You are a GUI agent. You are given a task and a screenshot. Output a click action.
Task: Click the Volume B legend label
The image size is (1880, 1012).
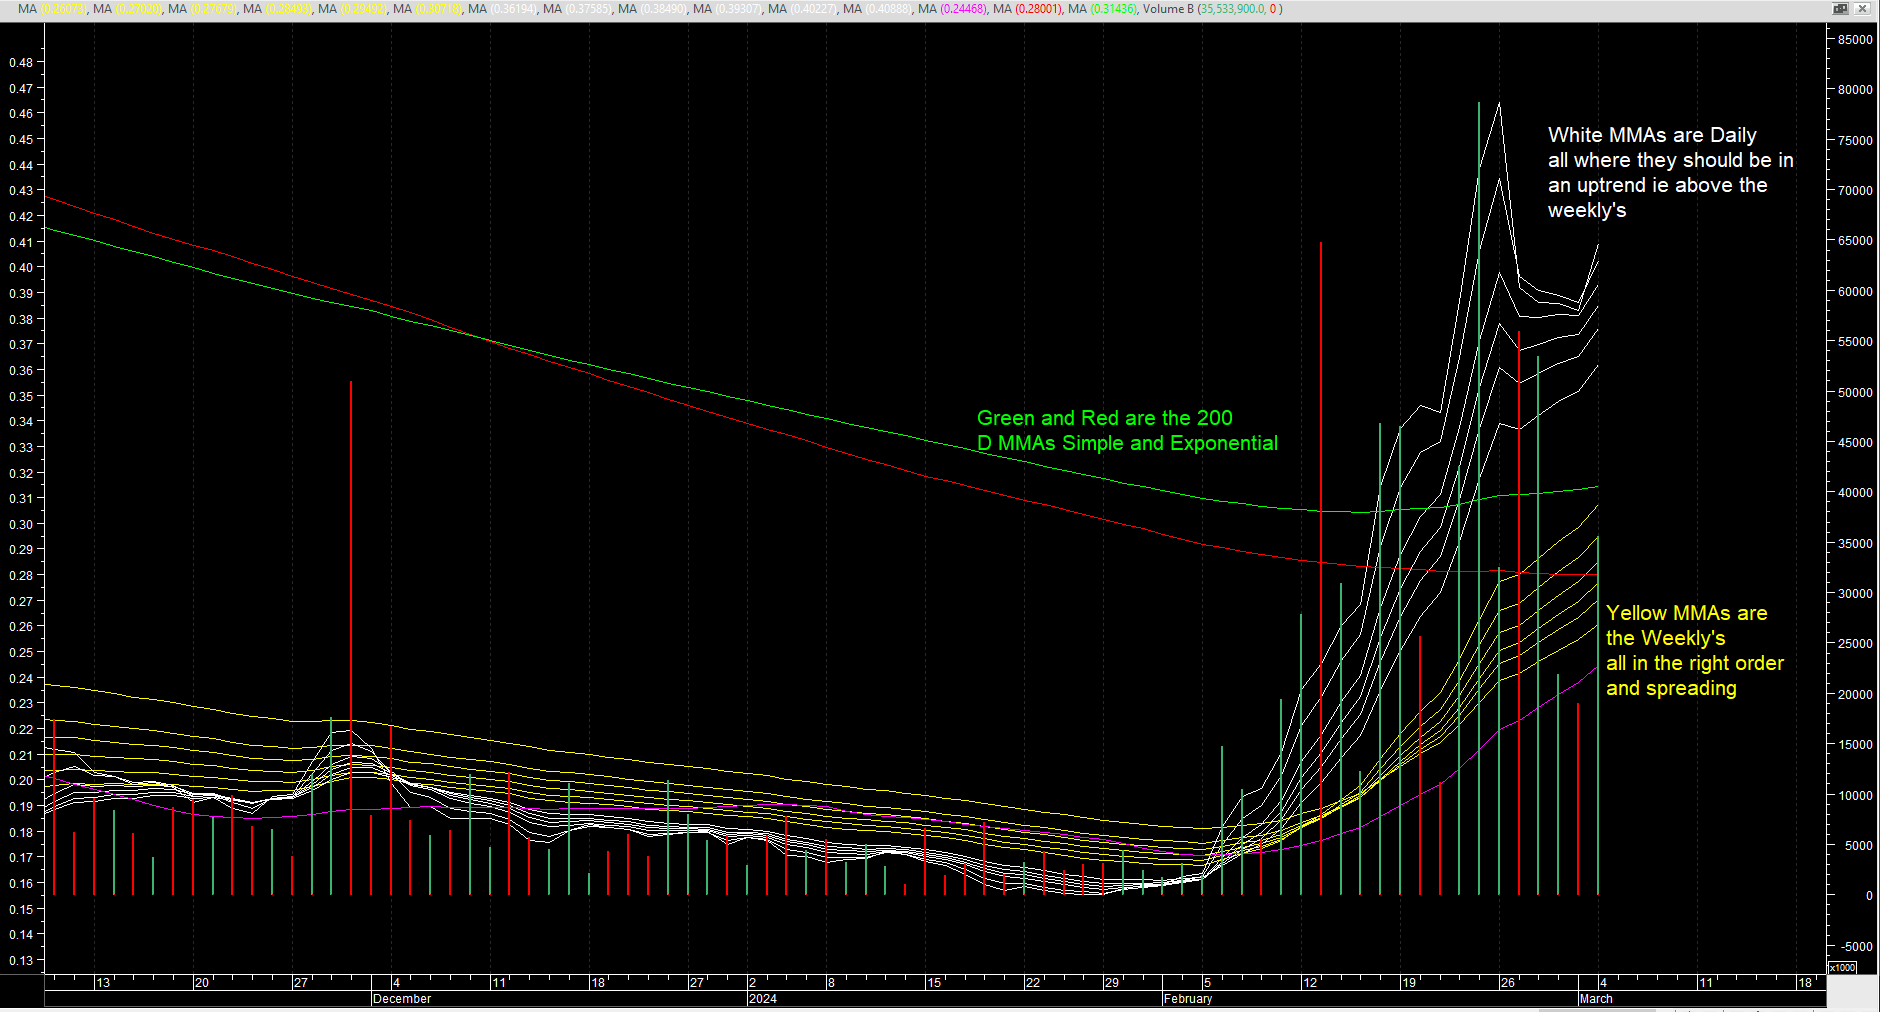point(1168,9)
